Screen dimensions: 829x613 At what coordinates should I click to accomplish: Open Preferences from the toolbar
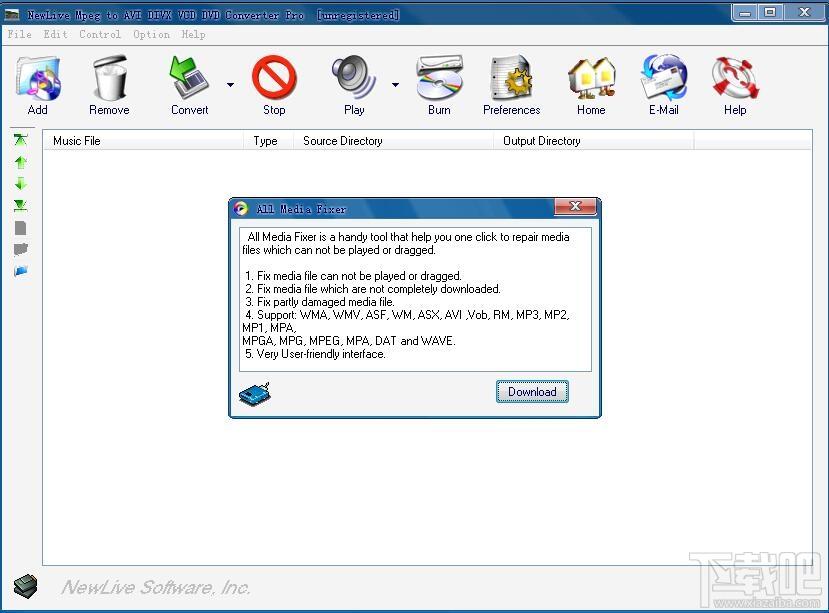point(511,78)
